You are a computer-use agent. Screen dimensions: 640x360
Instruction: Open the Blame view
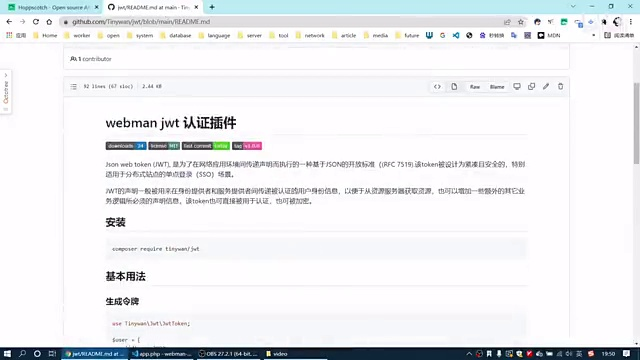coord(497,87)
